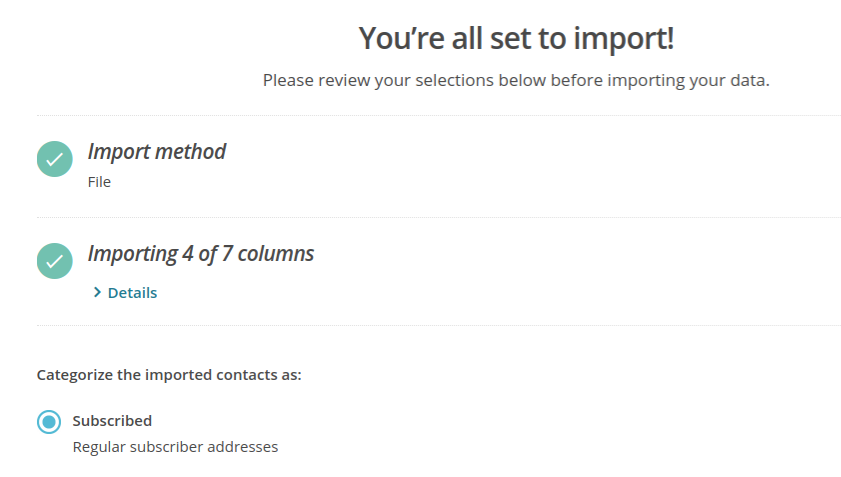Choose regular subscriber categorization for imported contacts
This screenshot has height=477, width=841.
click(x=48, y=422)
